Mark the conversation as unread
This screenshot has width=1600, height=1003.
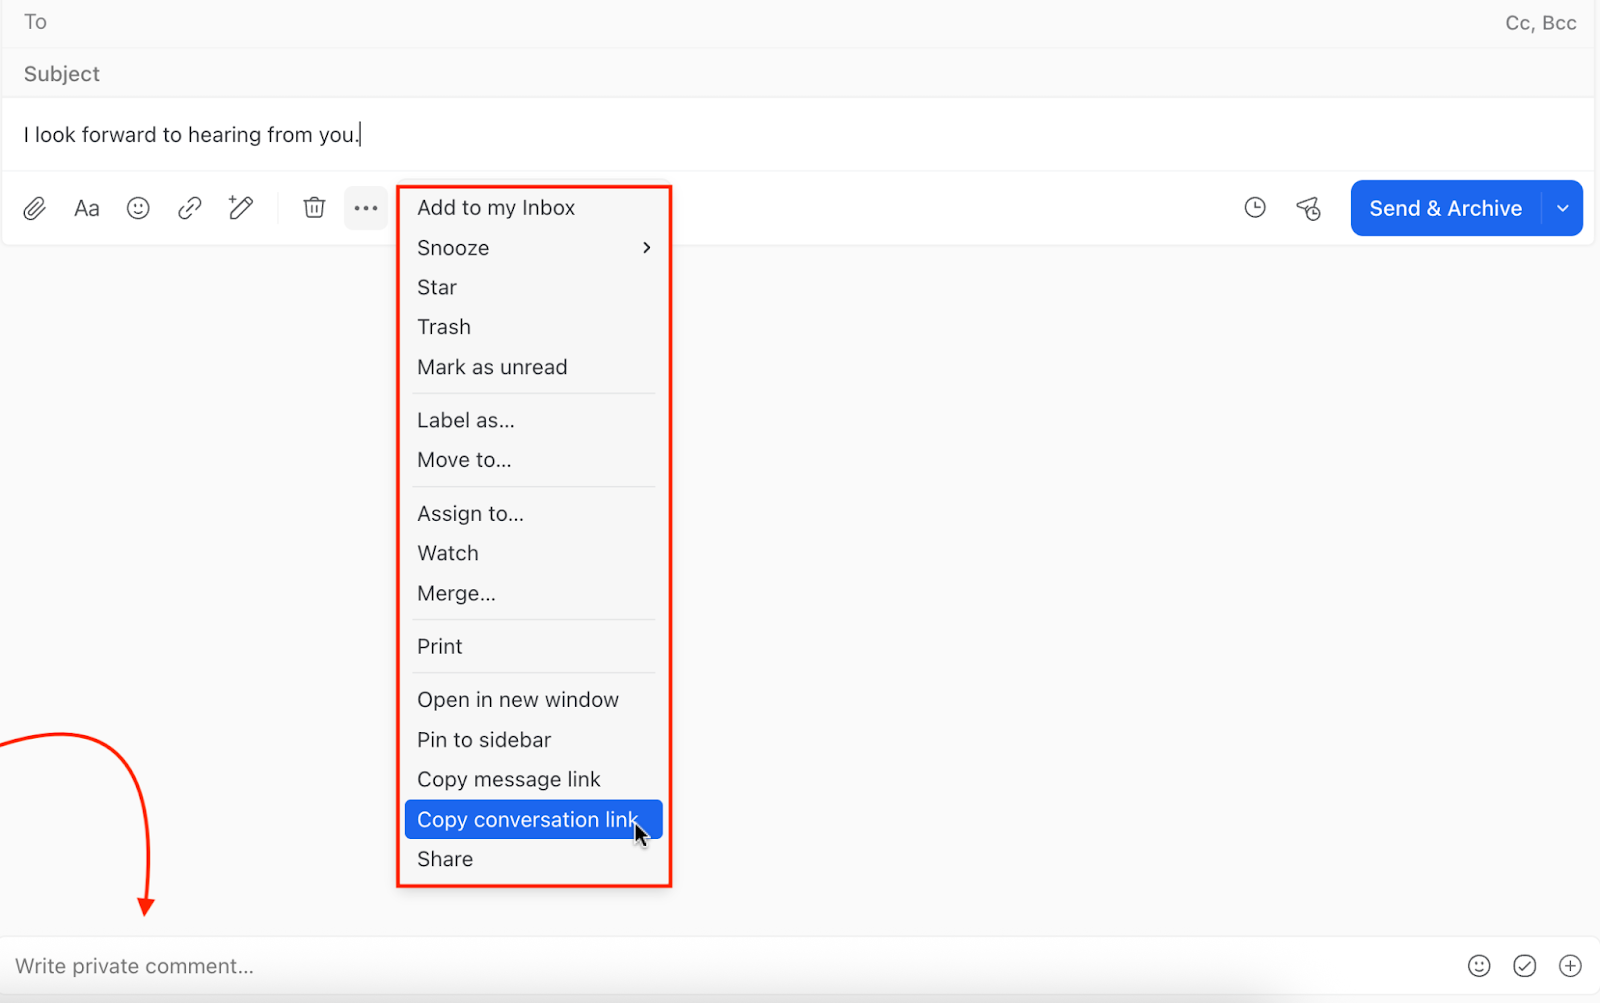pyautogui.click(x=493, y=367)
